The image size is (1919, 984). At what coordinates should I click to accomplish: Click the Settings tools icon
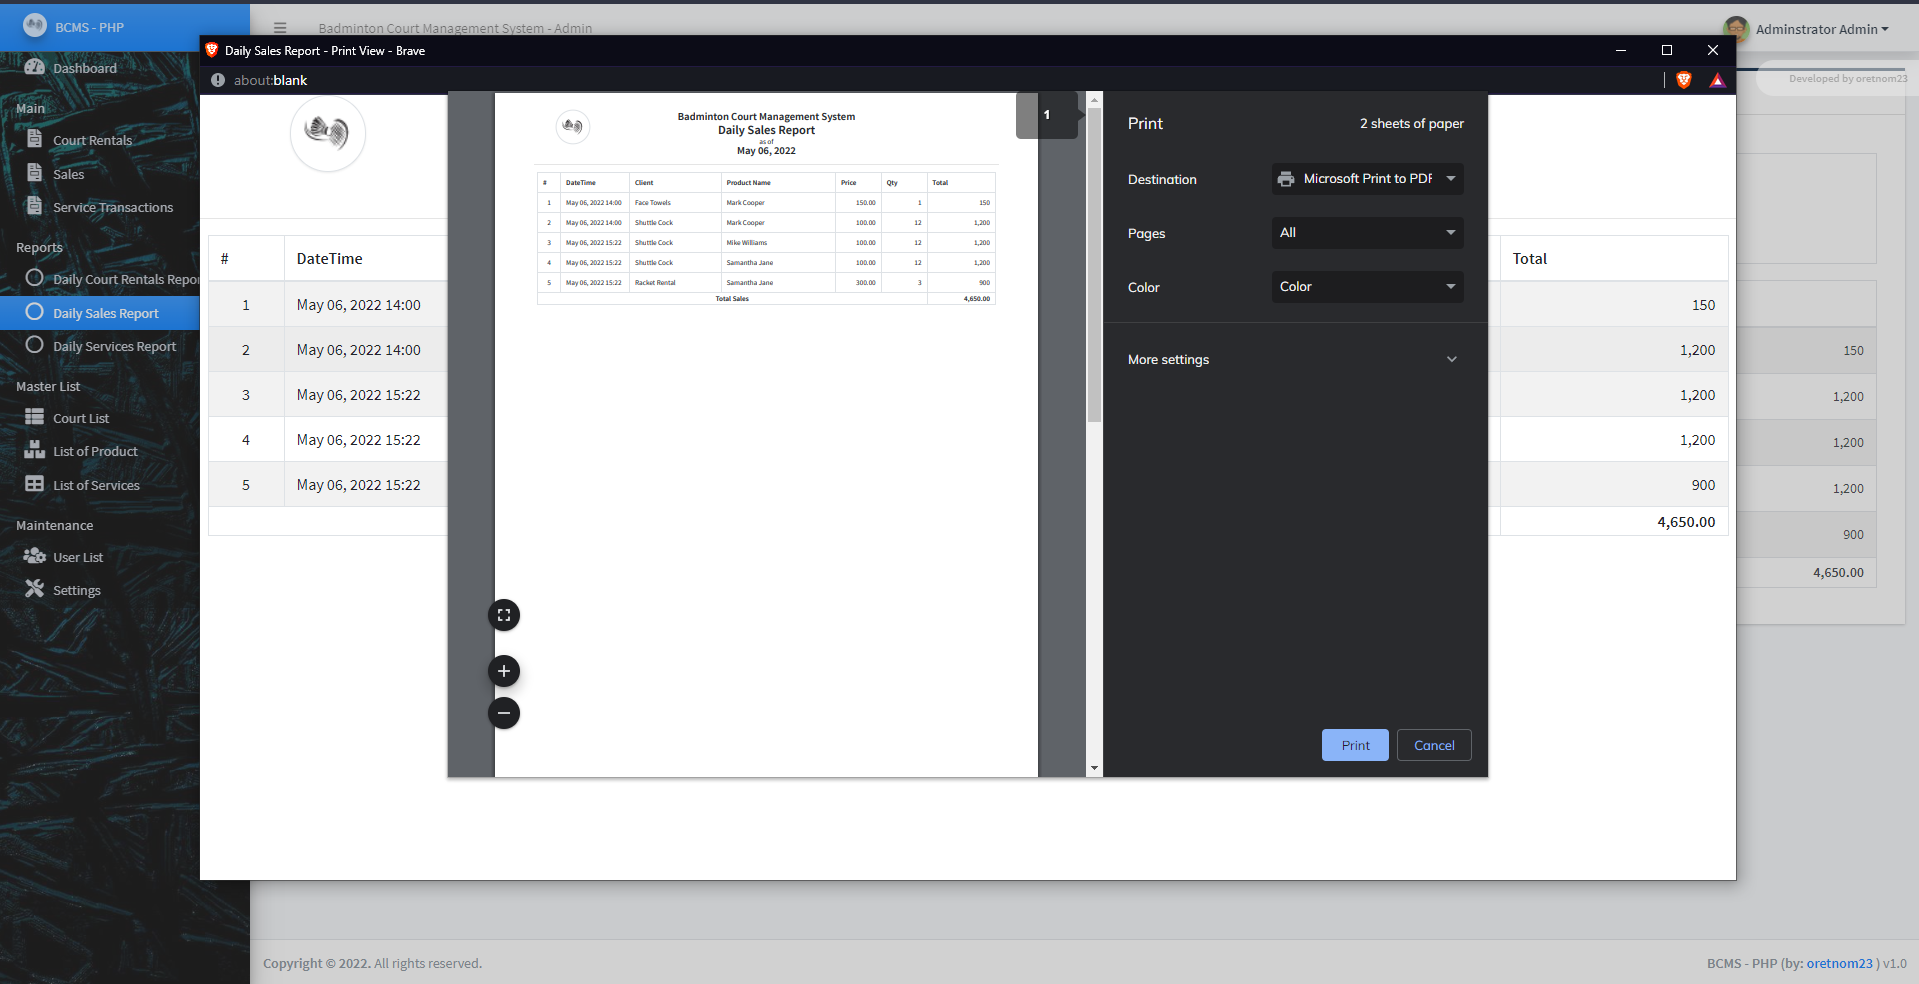(35, 589)
